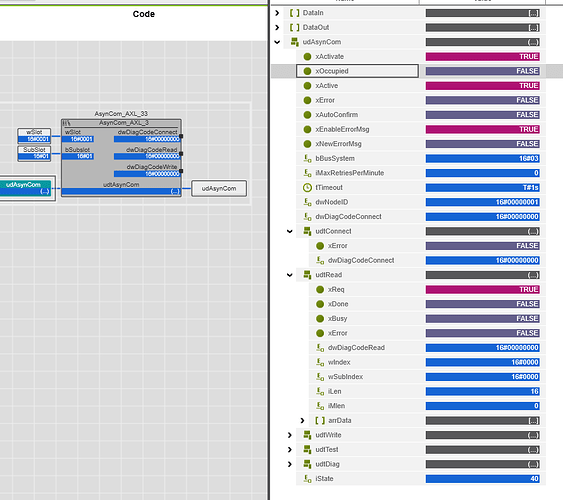Select the bBusSystem value 16#03

(x=483, y=159)
